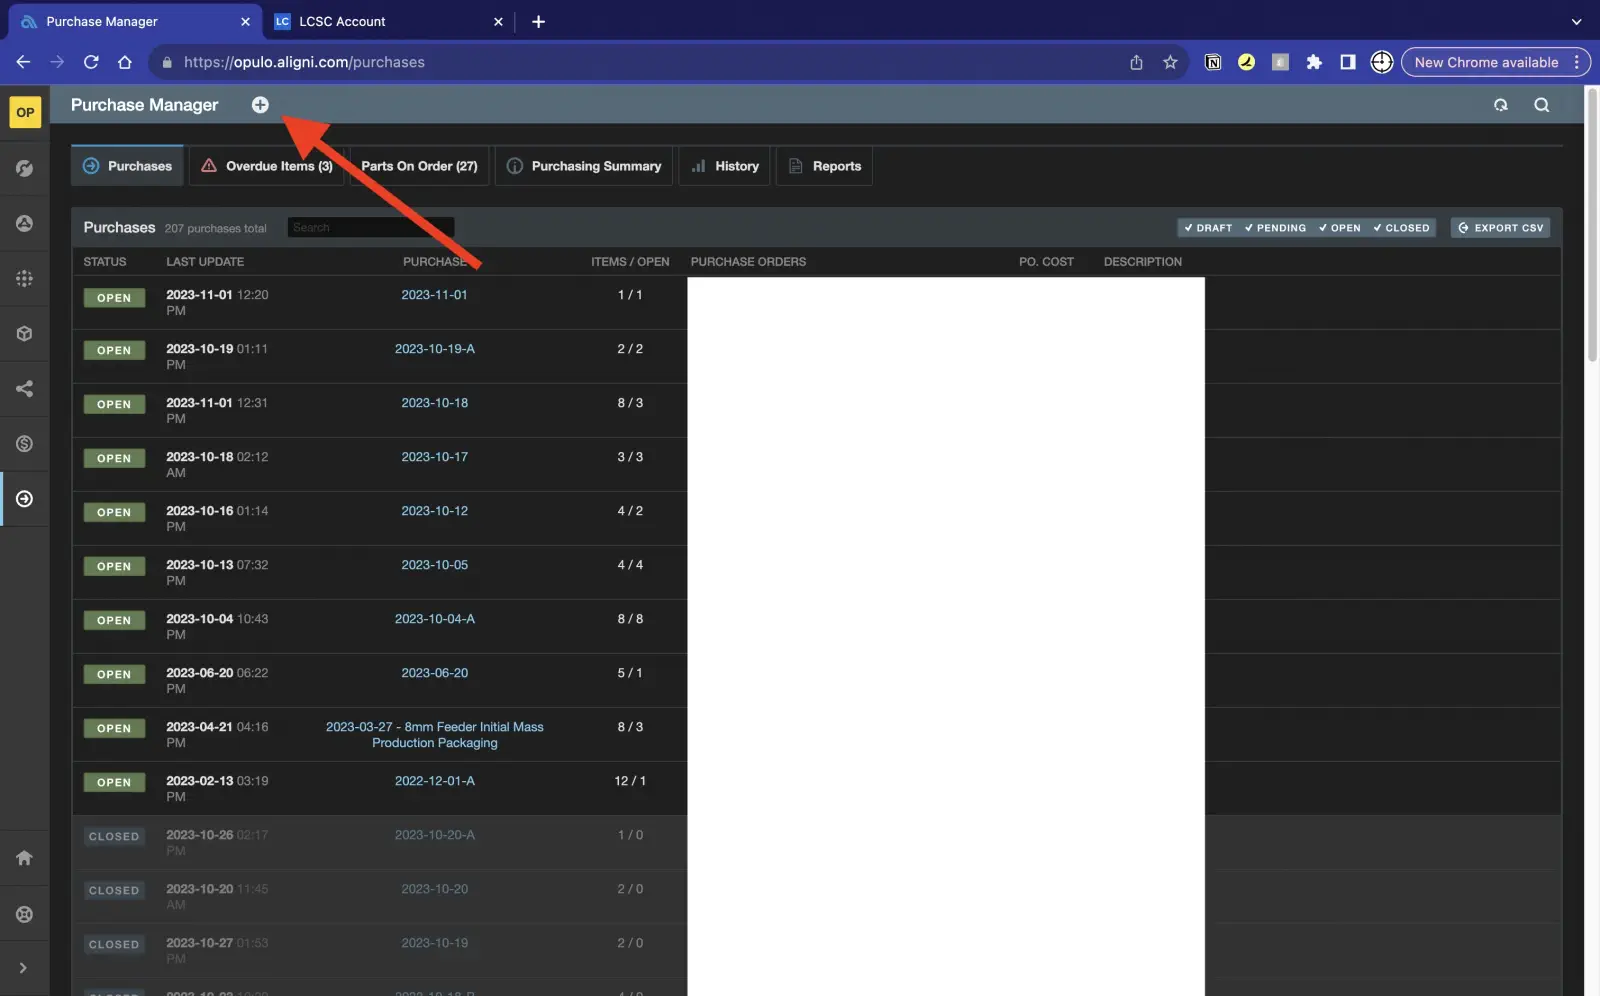1600x996 pixels.
Task: Open the help lifebuoy icon in sidebar
Action: pos(24,914)
